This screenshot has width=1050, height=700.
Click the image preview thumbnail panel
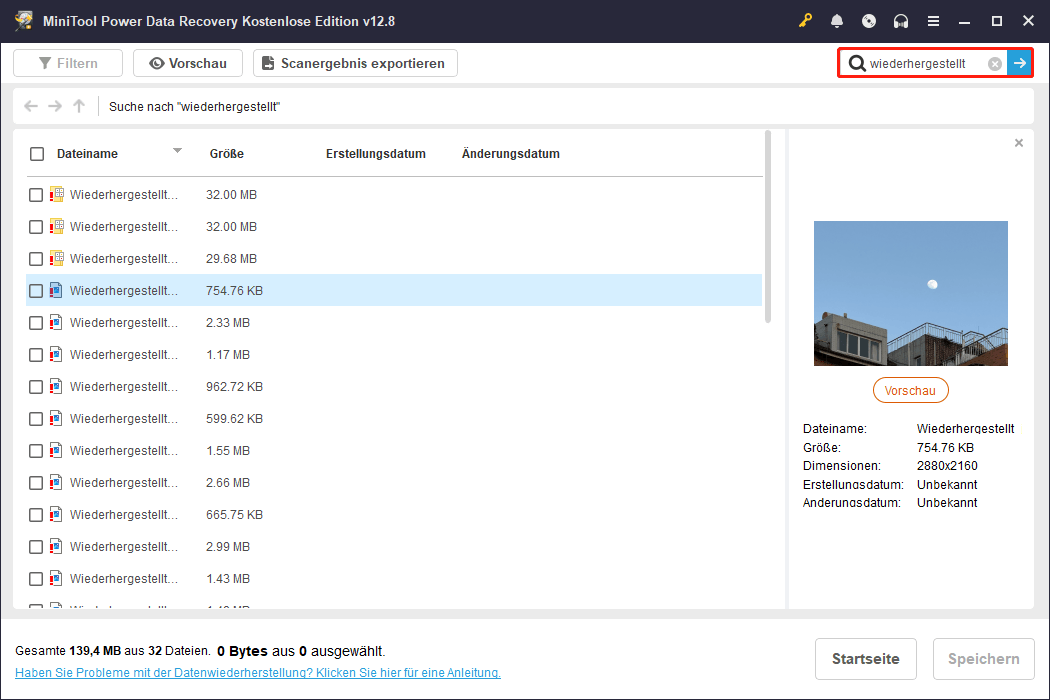[910, 293]
